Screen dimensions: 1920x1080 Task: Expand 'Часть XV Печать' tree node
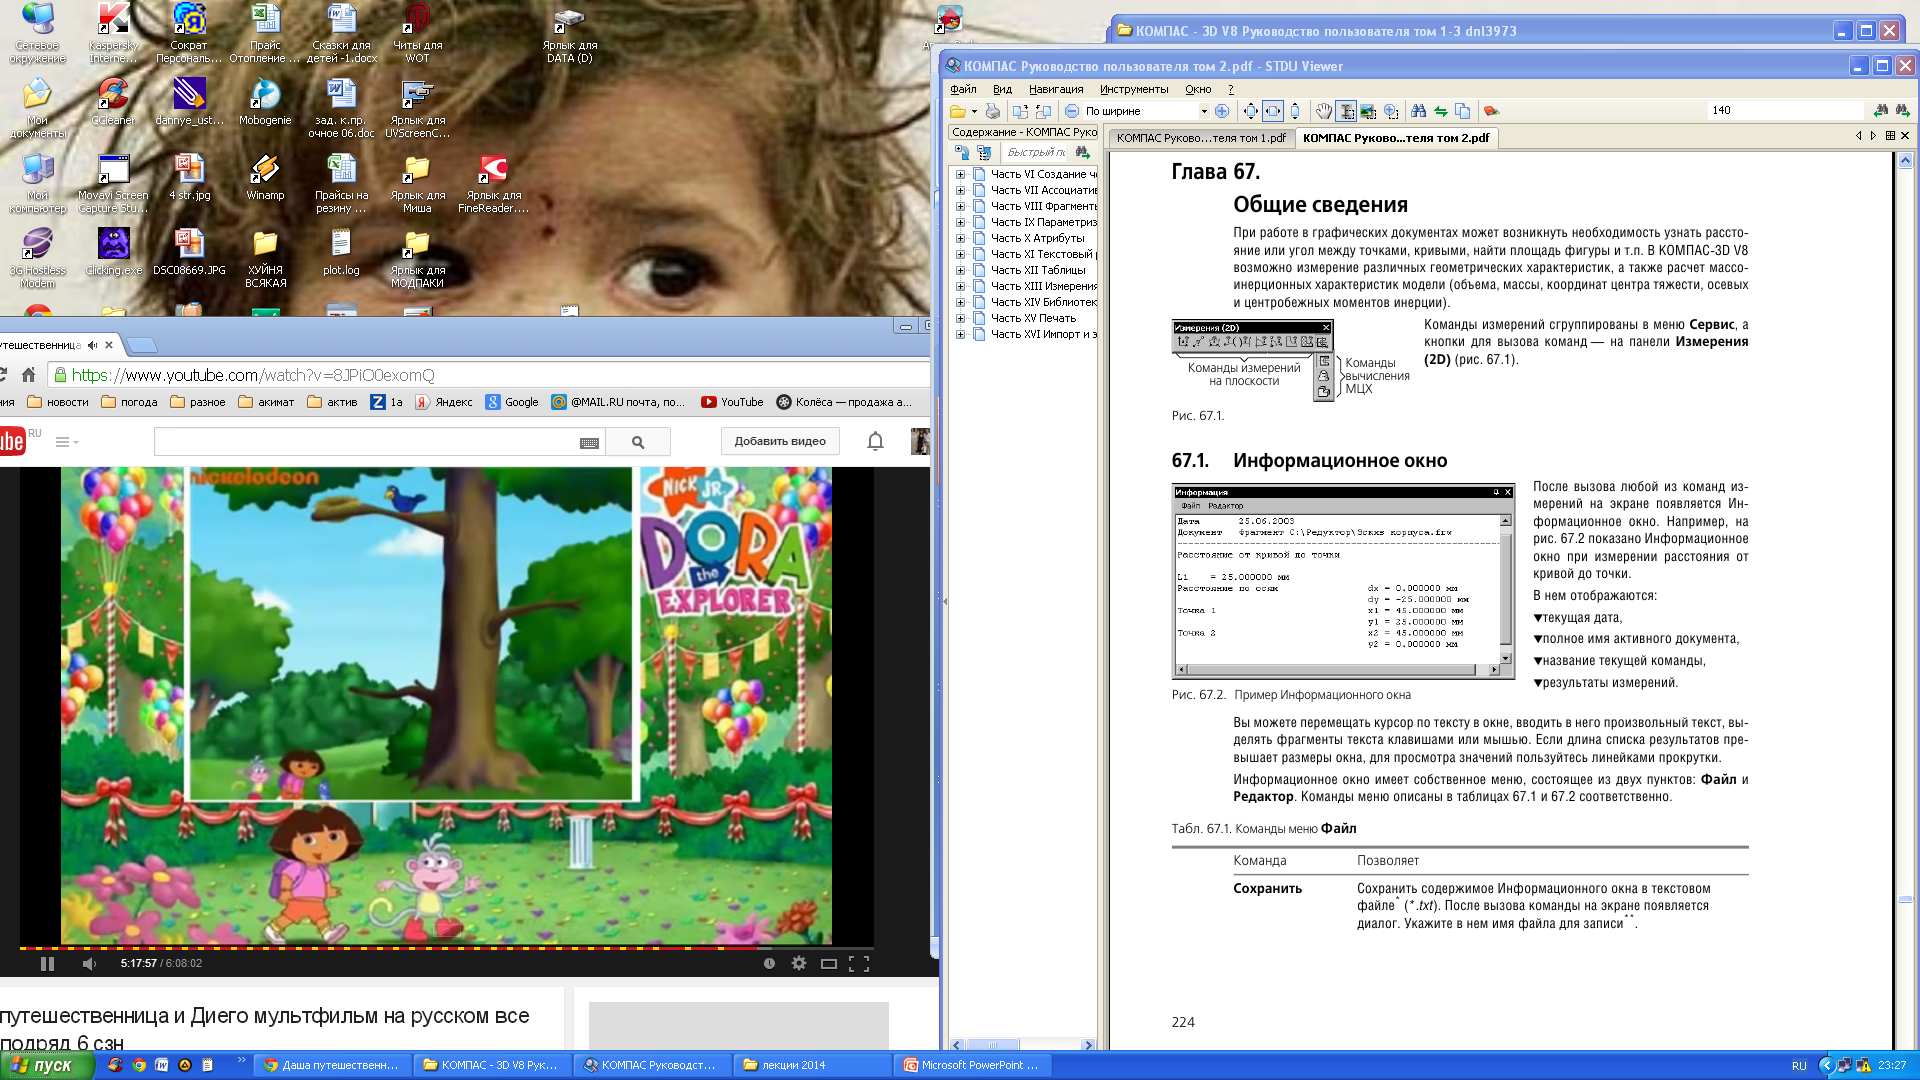pos(960,318)
